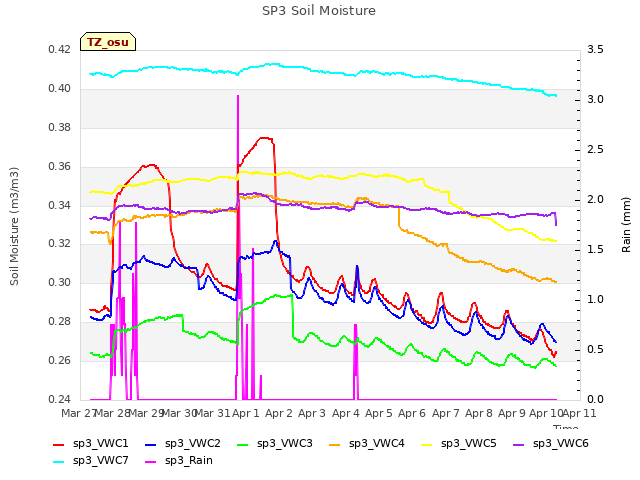The height and width of the screenshot is (480, 640).
Task: Click the cyan sp3_VWC7 legend swatch
Action: pyautogui.click(x=59, y=462)
